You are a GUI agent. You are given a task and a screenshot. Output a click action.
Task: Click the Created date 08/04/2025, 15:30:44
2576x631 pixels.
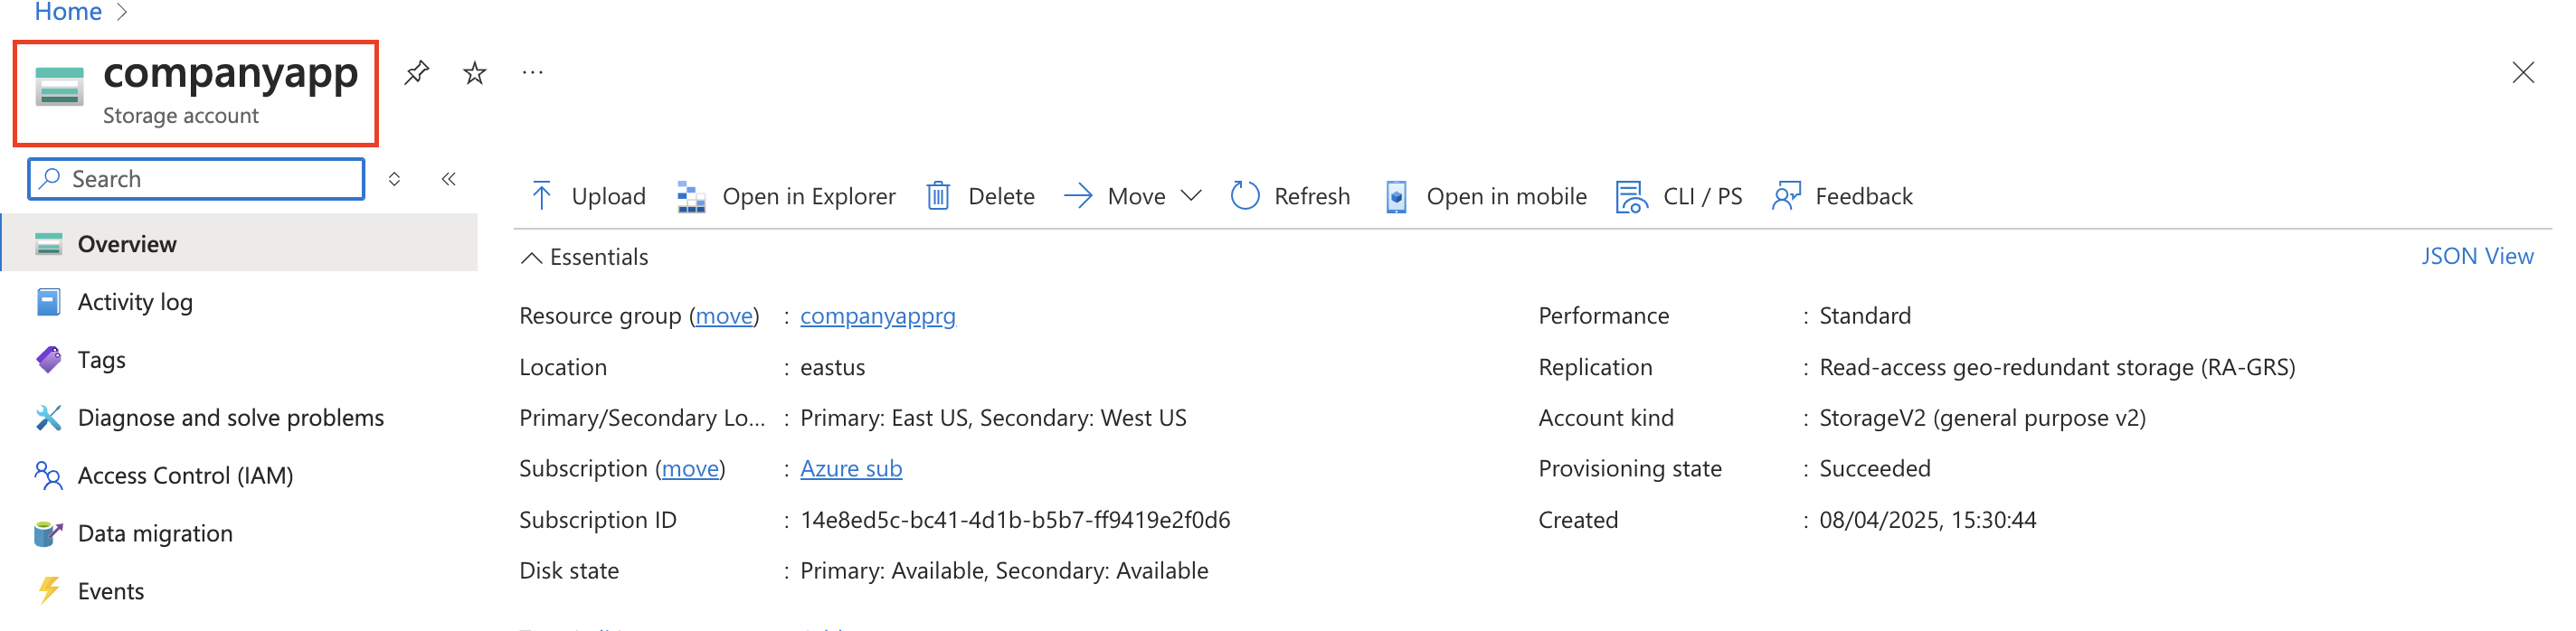tap(1927, 520)
